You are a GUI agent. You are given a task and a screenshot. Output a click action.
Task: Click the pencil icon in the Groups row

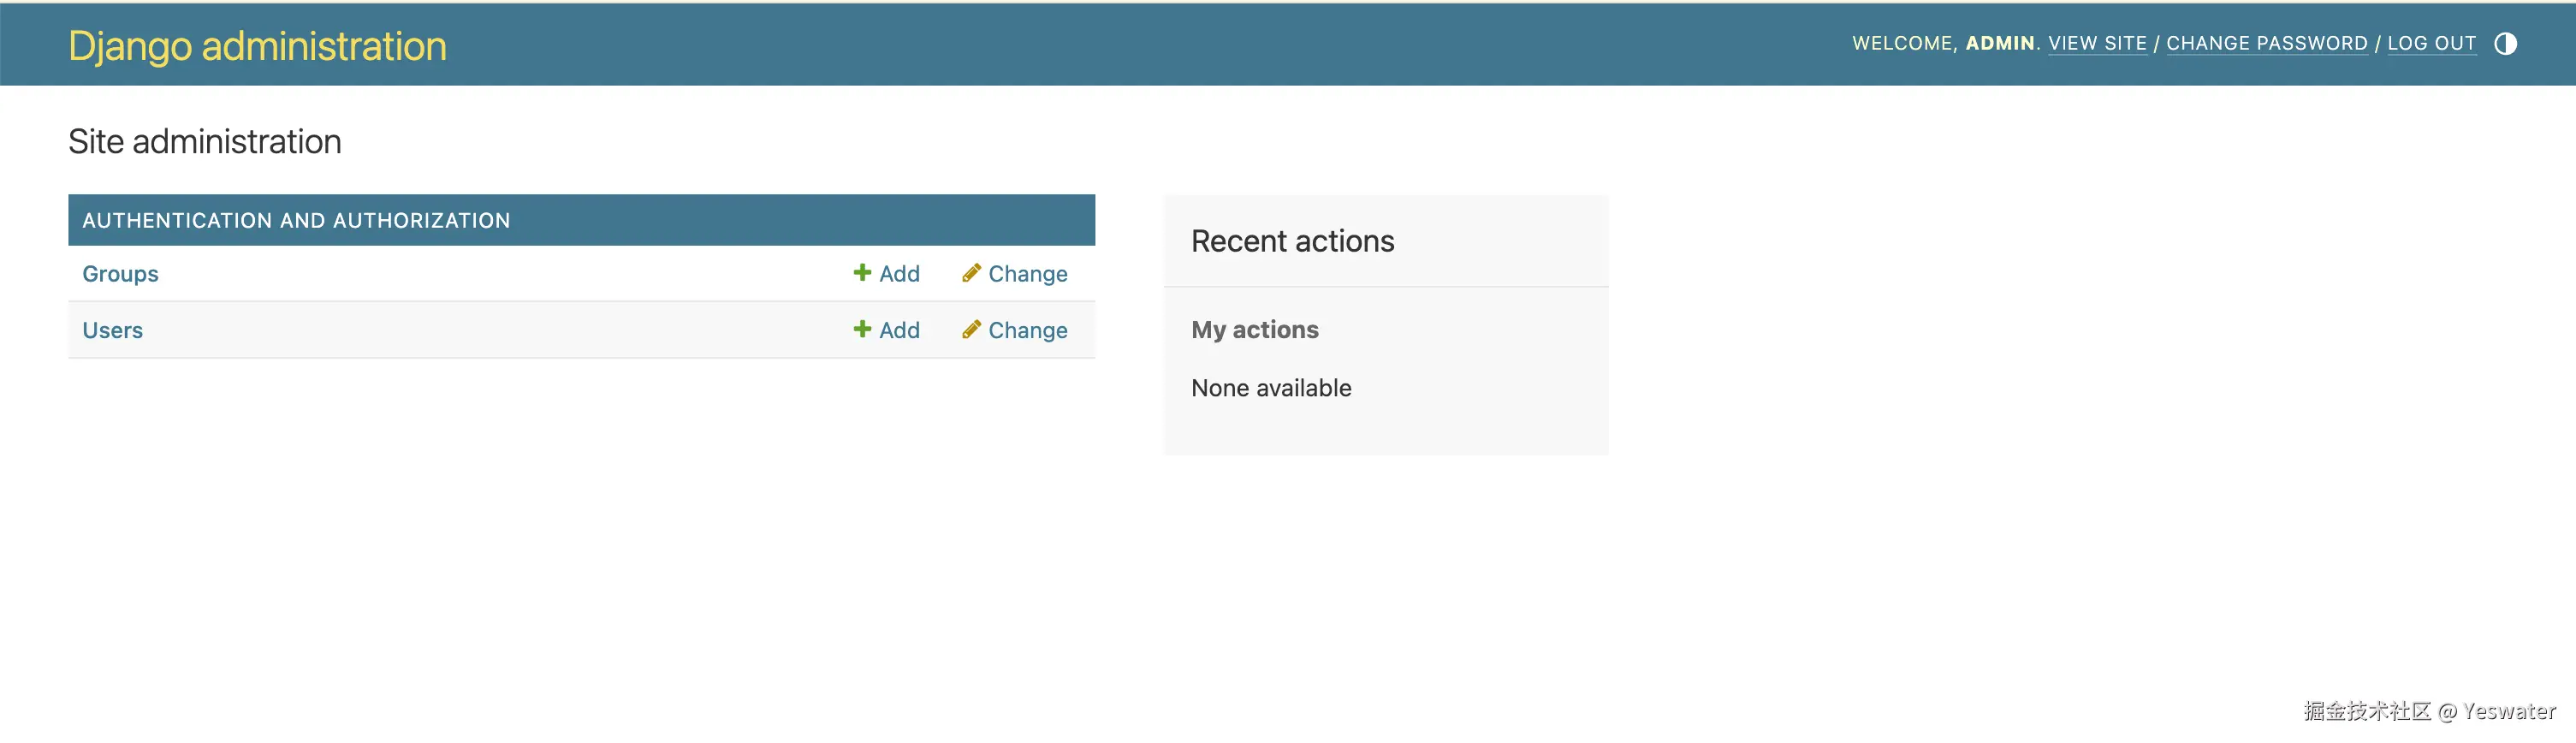(x=971, y=273)
